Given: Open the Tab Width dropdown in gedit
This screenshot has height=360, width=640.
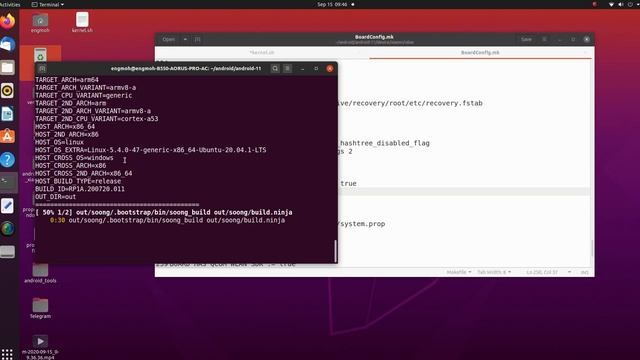Looking at the screenshot, I should pyautogui.click(x=494, y=272).
